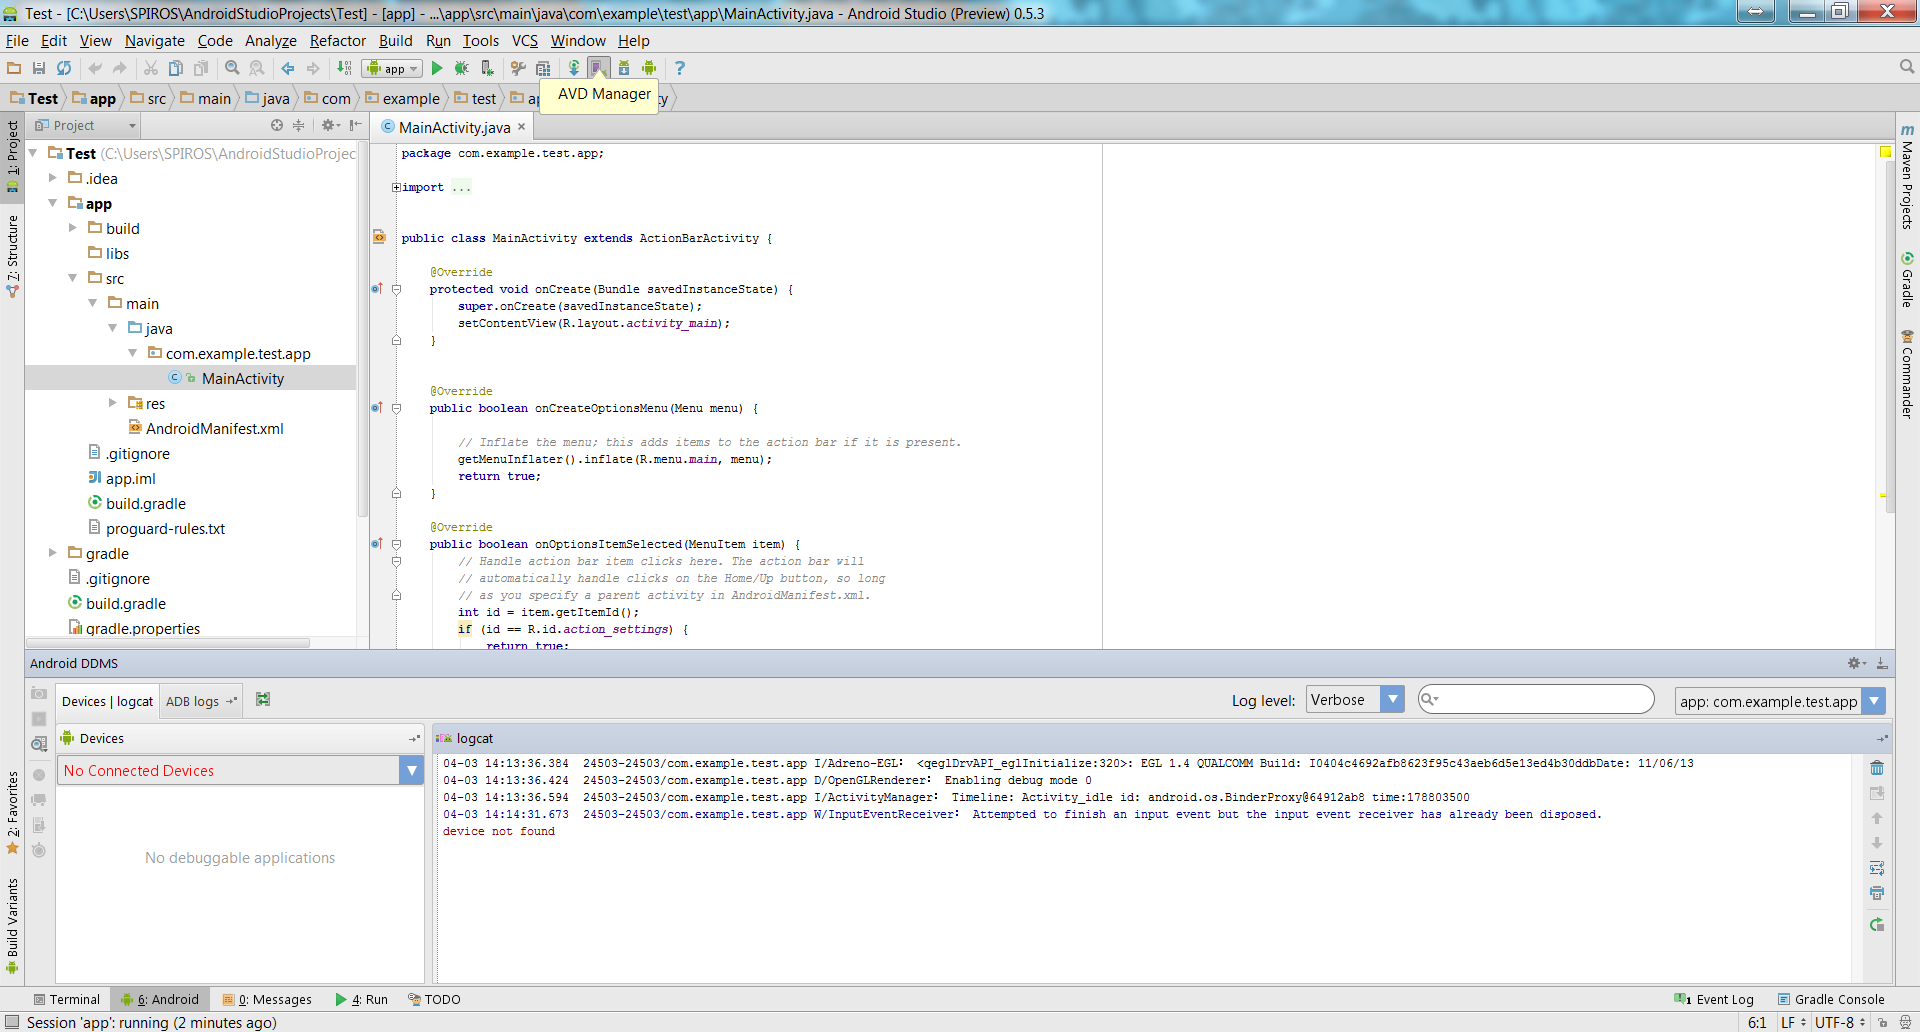Click Restart logcat green icon
Viewport: 1920px width, 1032px height.
1877,925
